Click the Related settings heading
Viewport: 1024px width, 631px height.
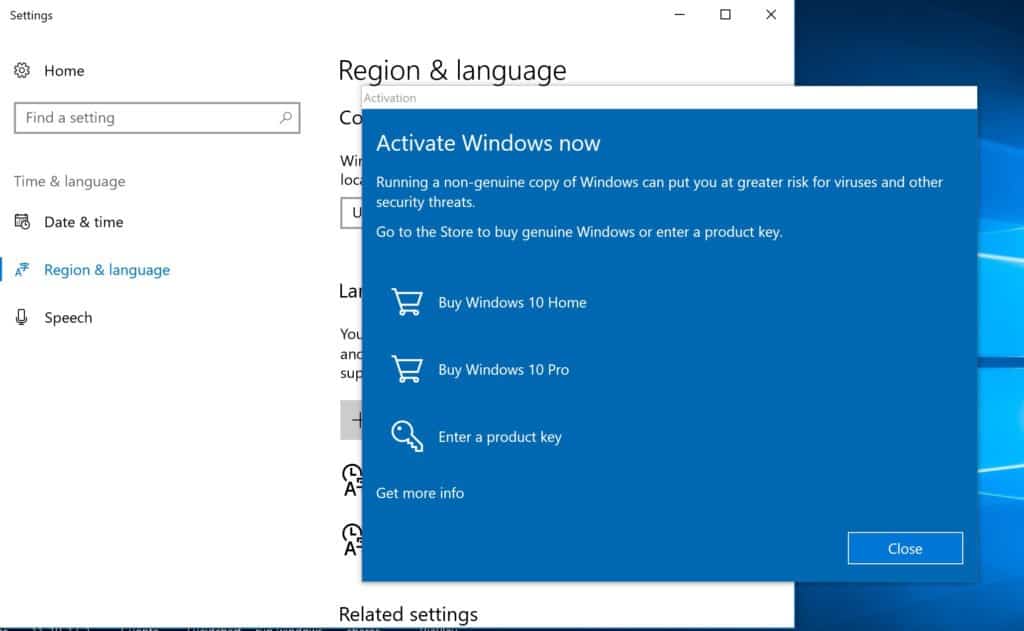(x=408, y=614)
